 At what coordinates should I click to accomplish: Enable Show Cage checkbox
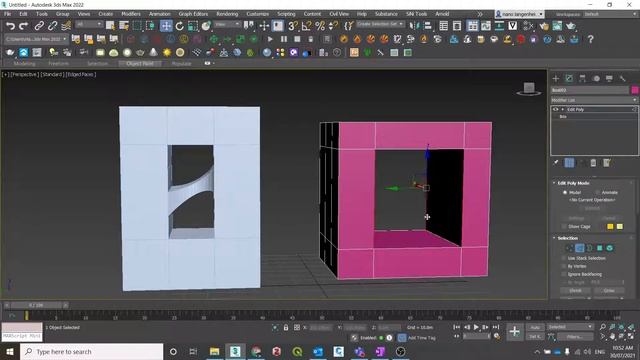pyautogui.click(x=564, y=227)
